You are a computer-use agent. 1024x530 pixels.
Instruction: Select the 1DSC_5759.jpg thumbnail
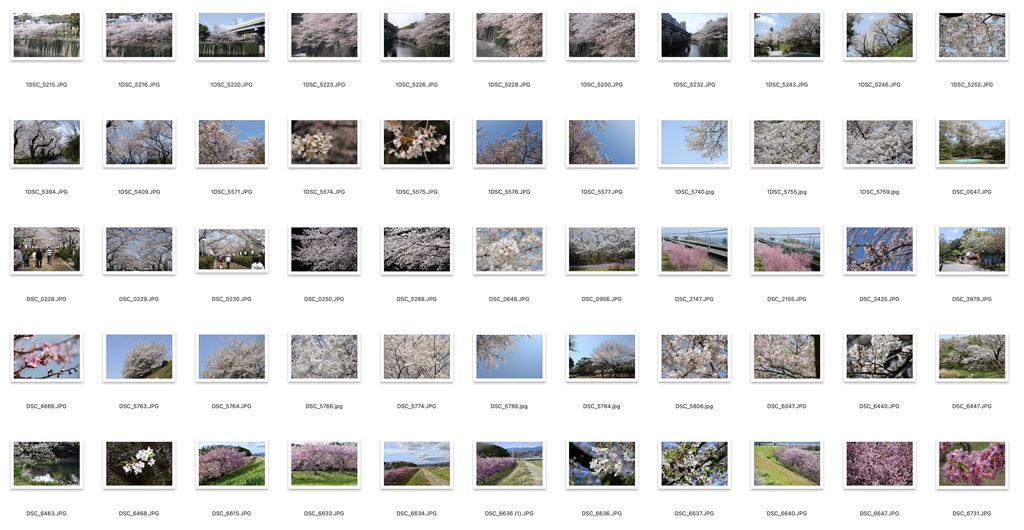click(x=880, y=142)
